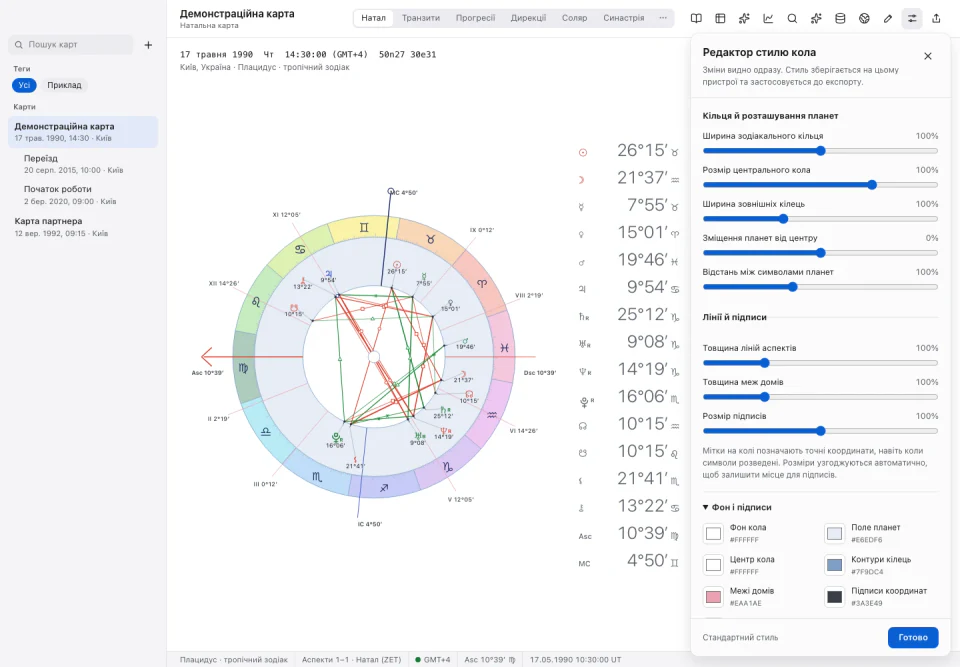Pick the Фон кола color swatch
Viewport: 960px width, 667px height.
(713, 533)
